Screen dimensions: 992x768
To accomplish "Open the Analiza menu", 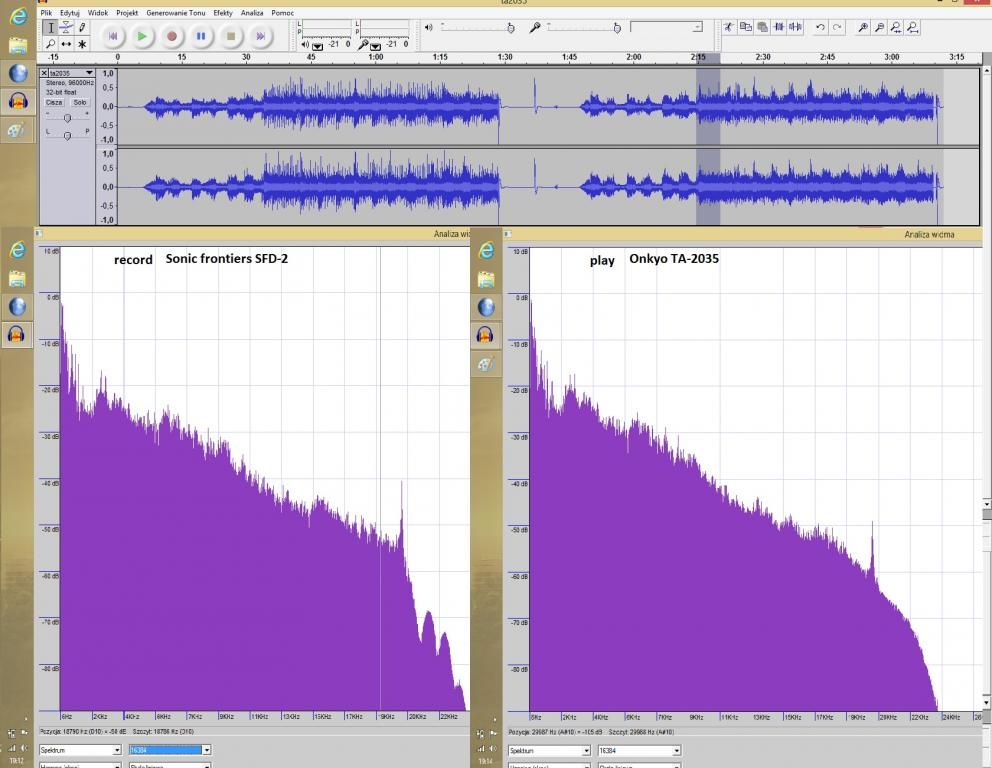I will pos(252,13).
